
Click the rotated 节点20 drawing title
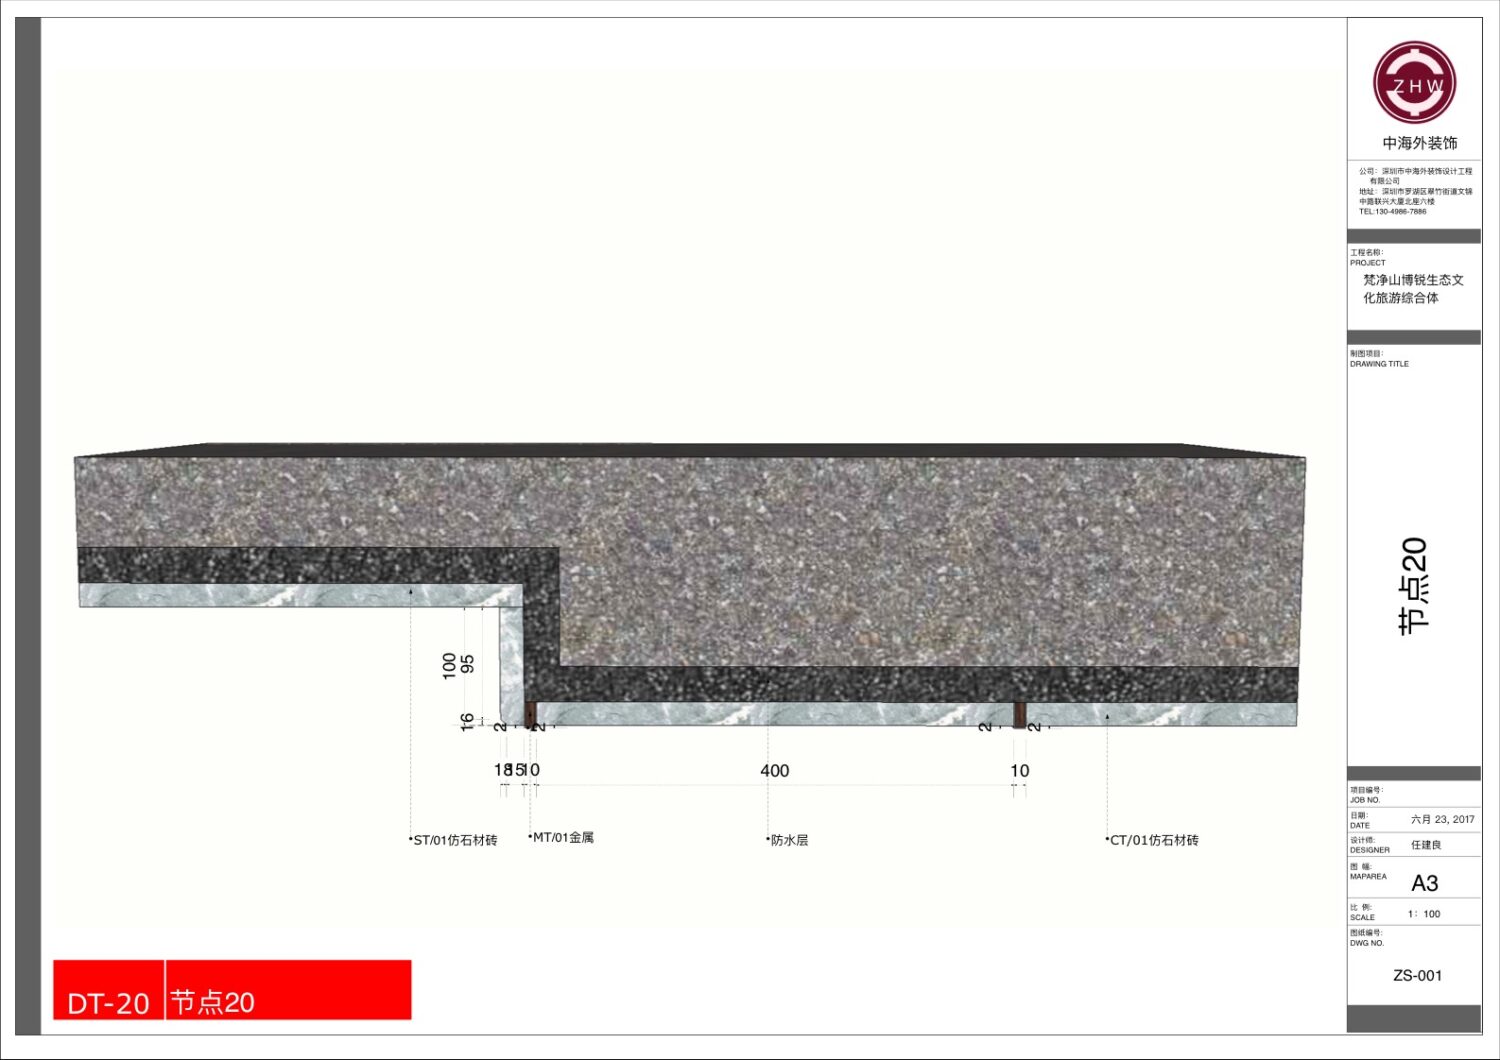pos(1414,585)
